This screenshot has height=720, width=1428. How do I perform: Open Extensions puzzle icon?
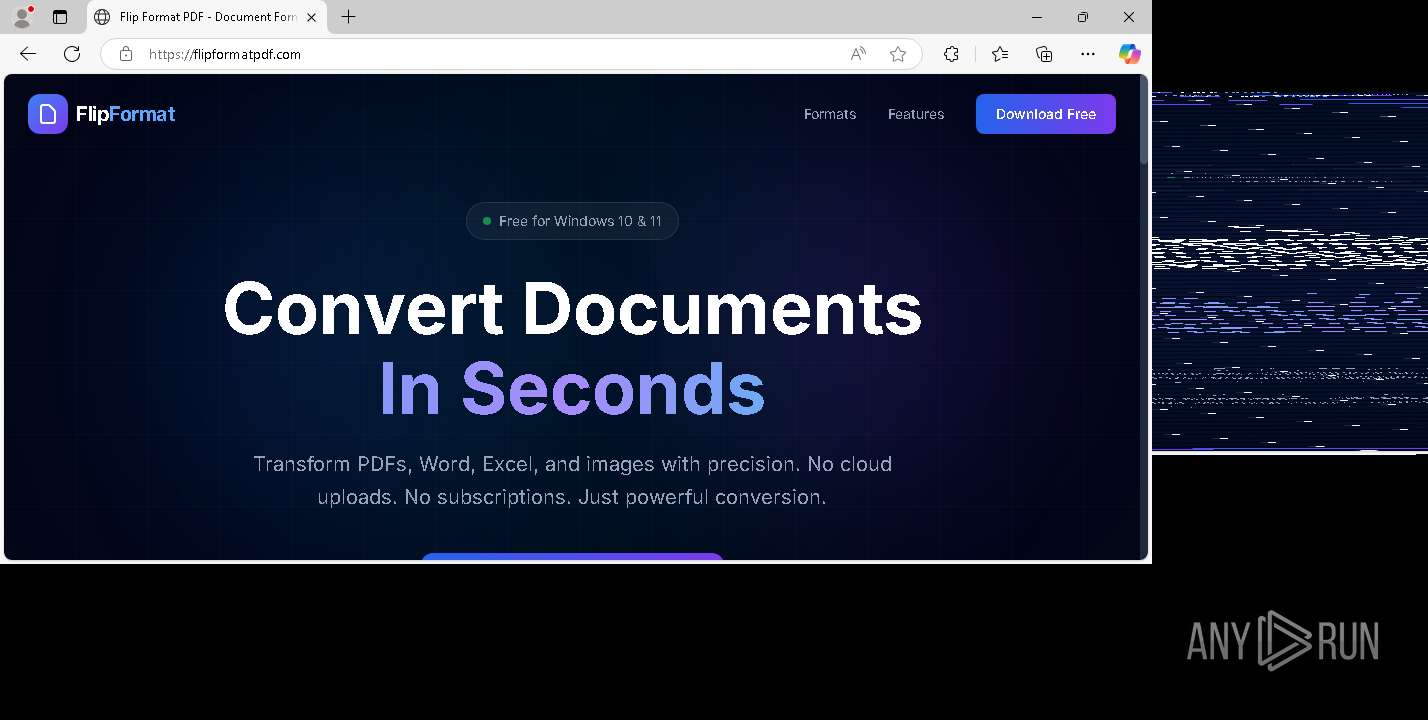click(951, 54)
